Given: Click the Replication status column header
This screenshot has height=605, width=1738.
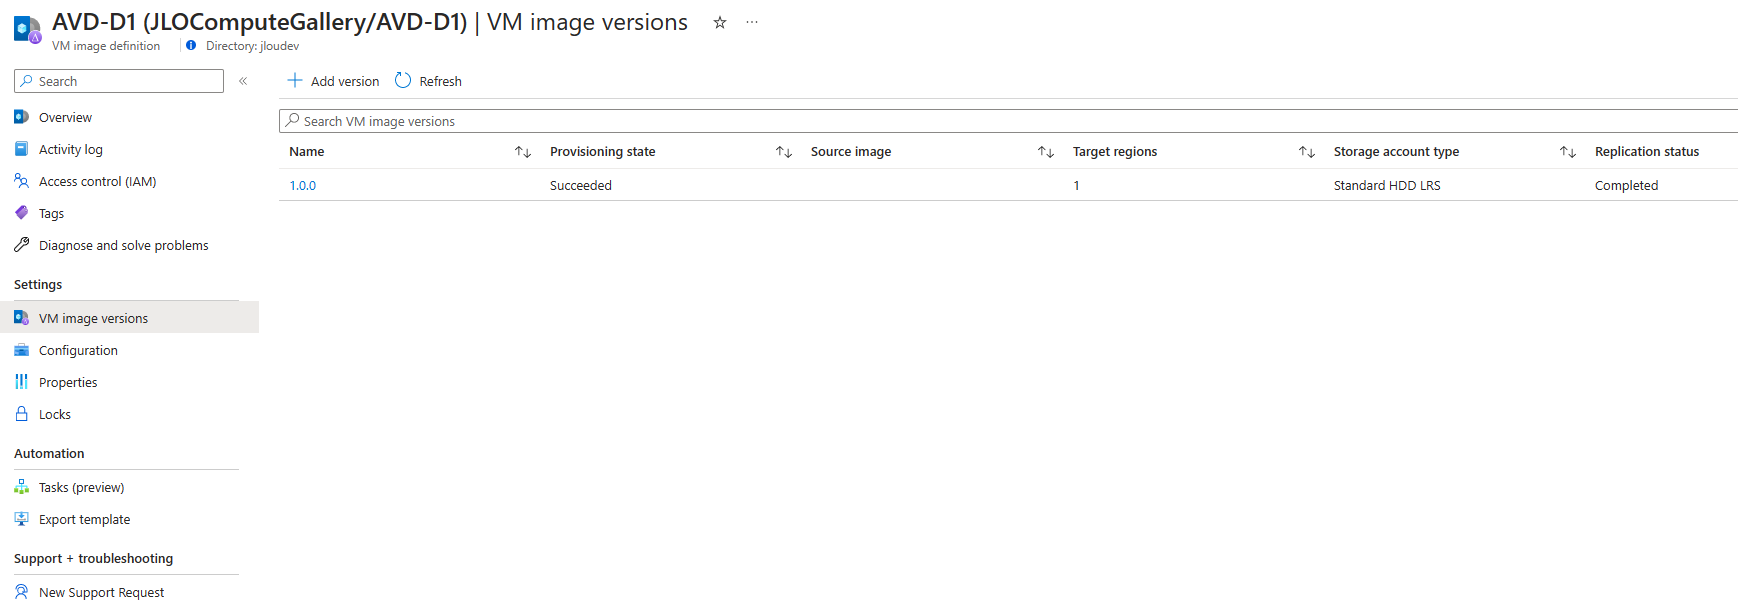Looking at the screenshot, I should click(1647, 151).
